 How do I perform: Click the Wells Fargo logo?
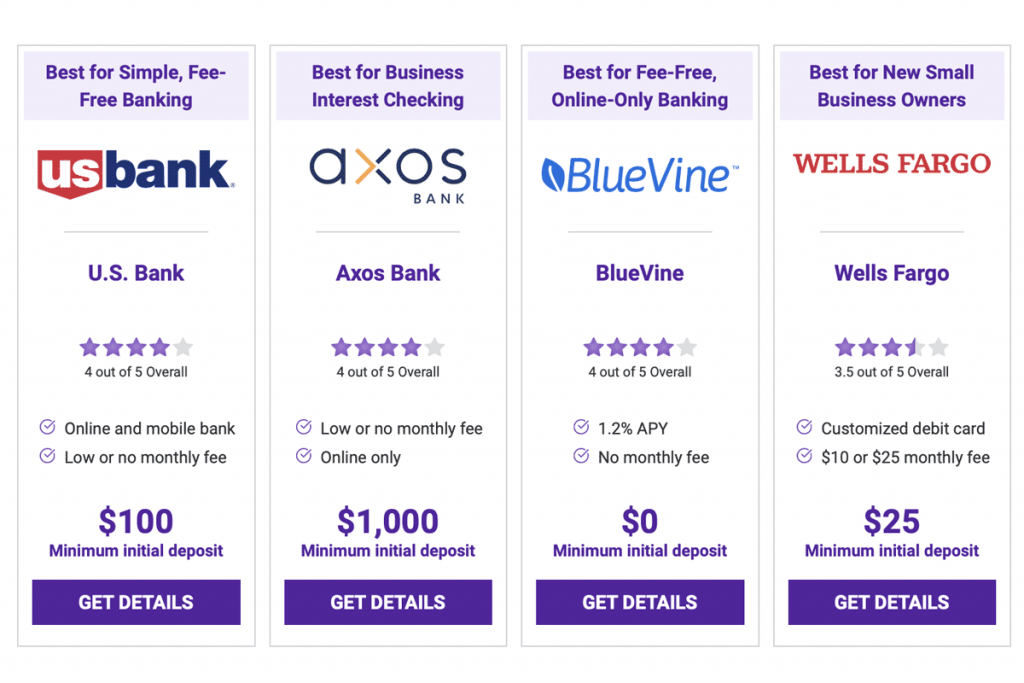click(892, 163)
